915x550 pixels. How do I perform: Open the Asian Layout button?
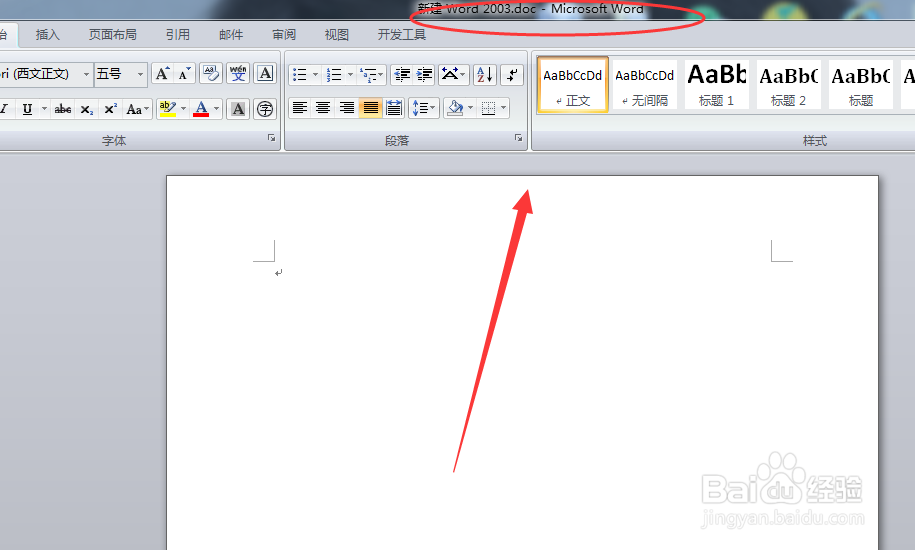click(x=453, y=74)
